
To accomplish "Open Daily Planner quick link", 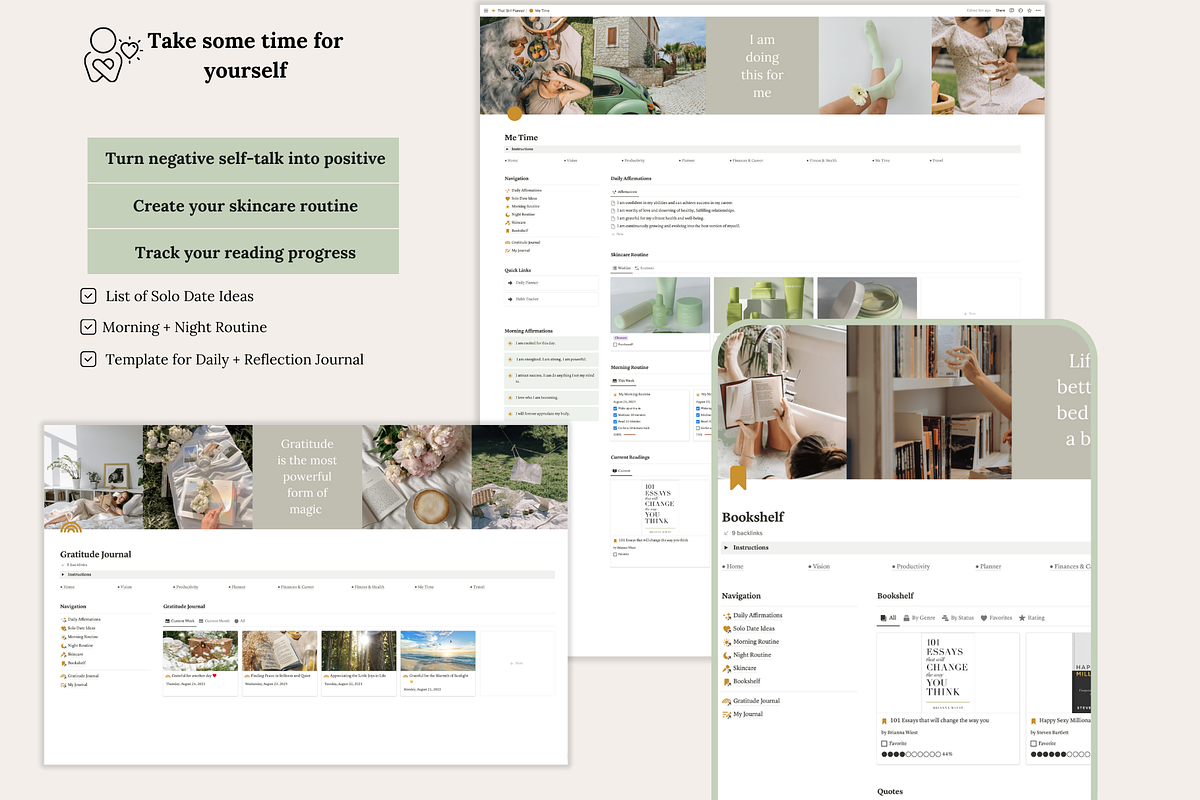I will click(x=527, y=283).
